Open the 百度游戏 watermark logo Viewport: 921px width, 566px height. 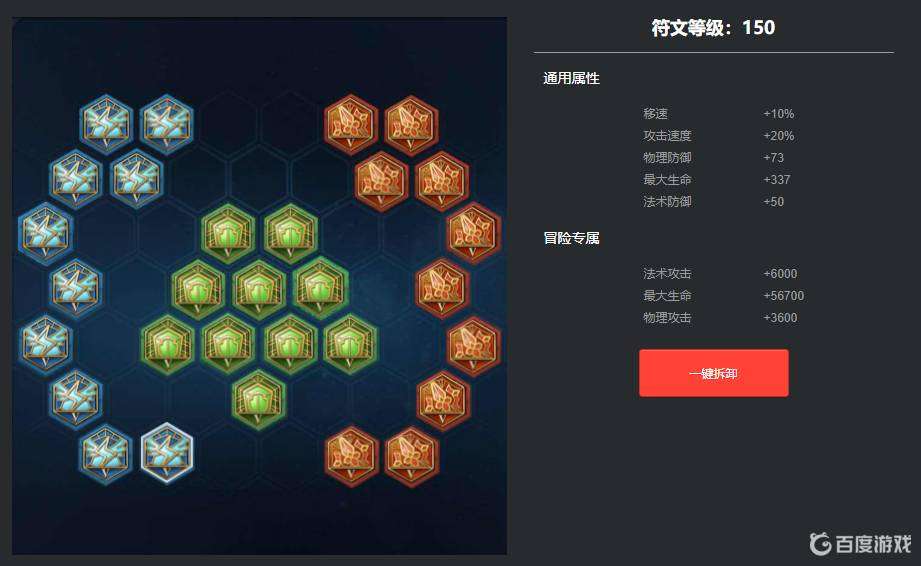point(859,543)
